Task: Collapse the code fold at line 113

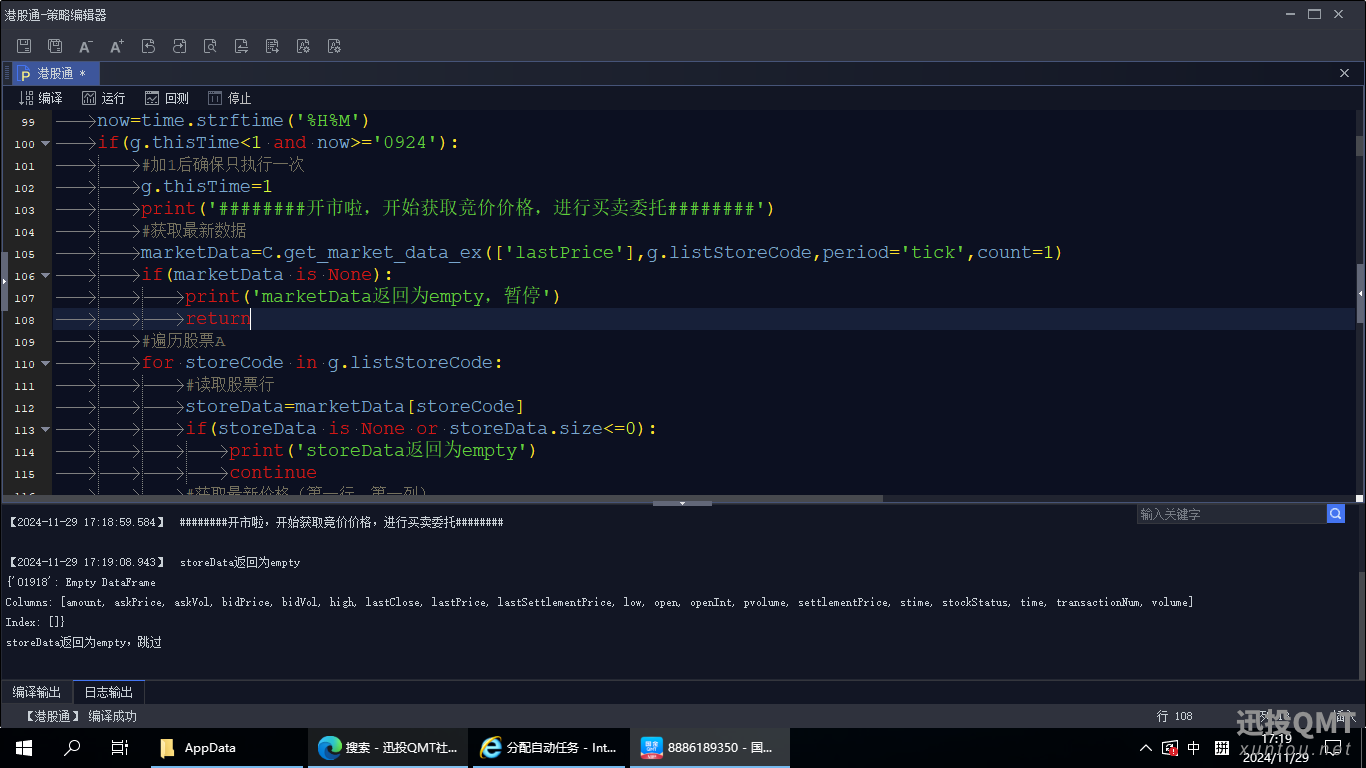Action: click(45, 429)
